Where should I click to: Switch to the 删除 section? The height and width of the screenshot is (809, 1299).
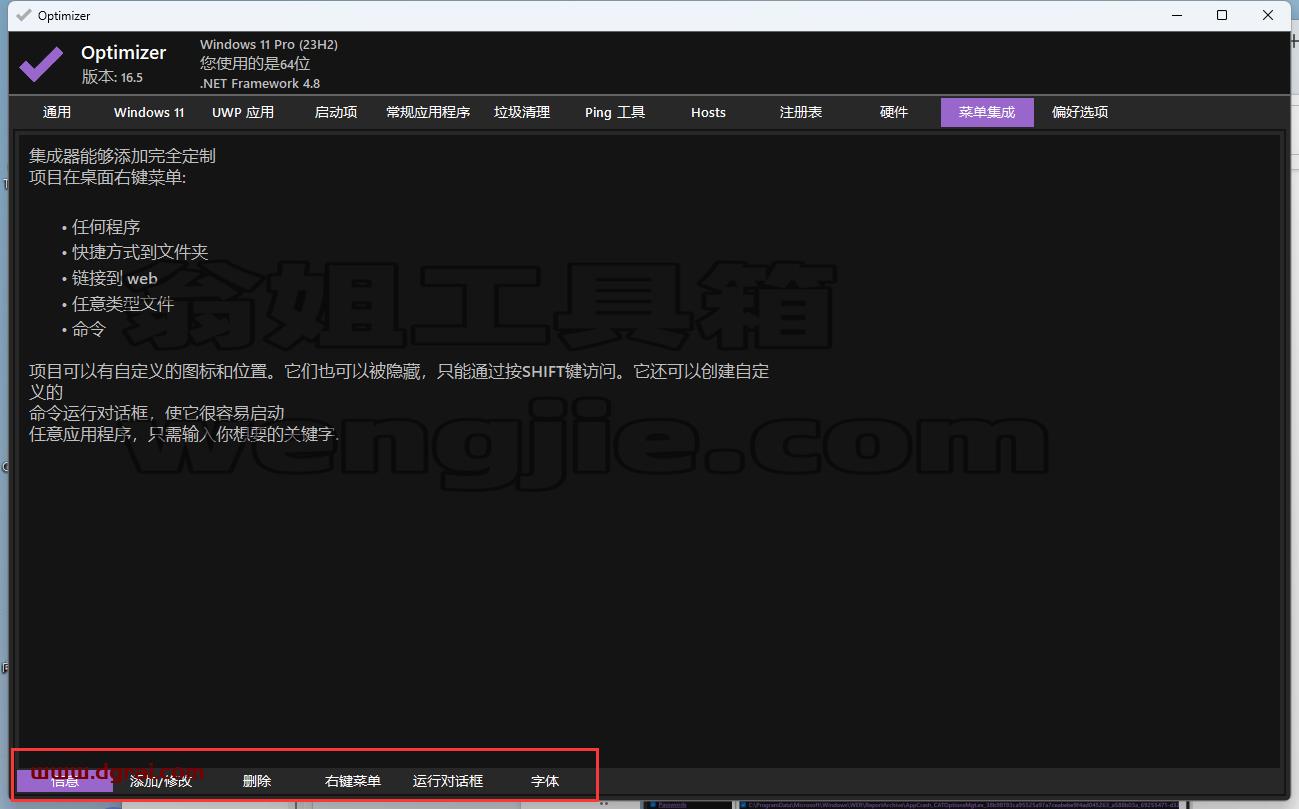click(x=257, y=781)
